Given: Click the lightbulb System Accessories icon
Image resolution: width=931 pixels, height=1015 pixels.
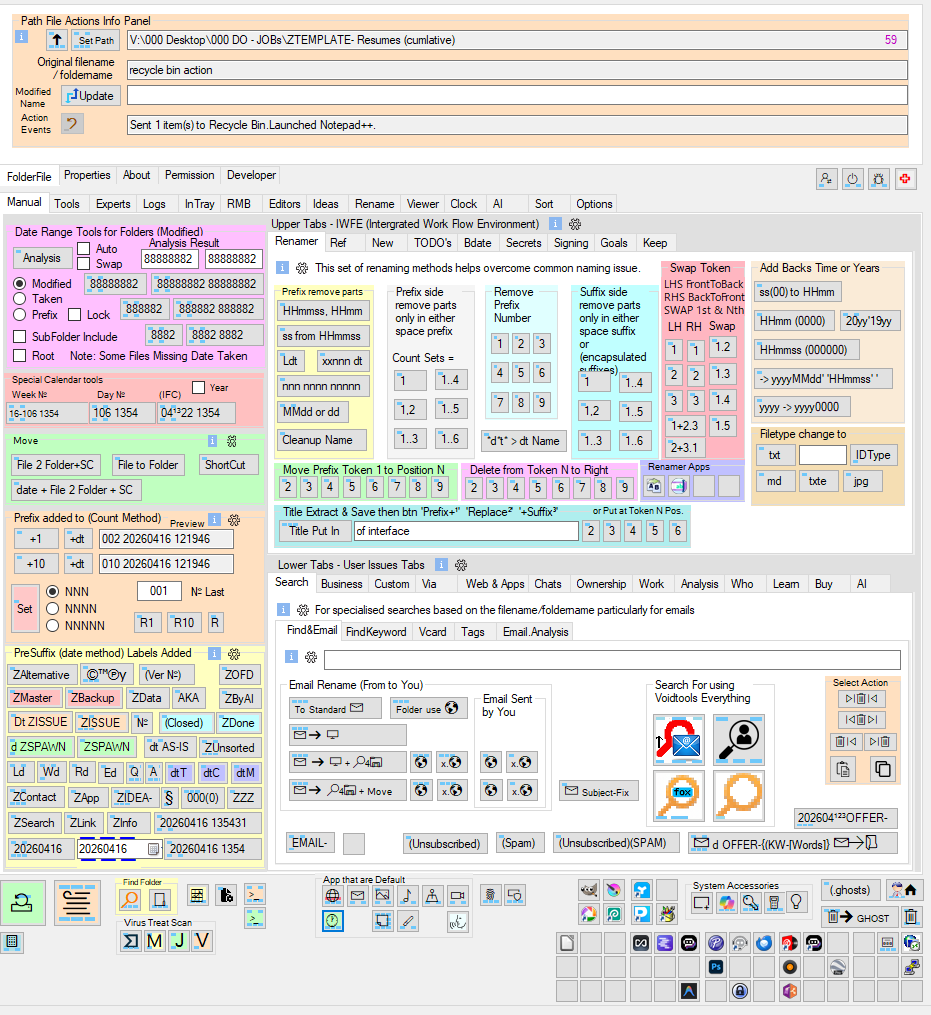Looking at the screenshot, I should [797, 902].
